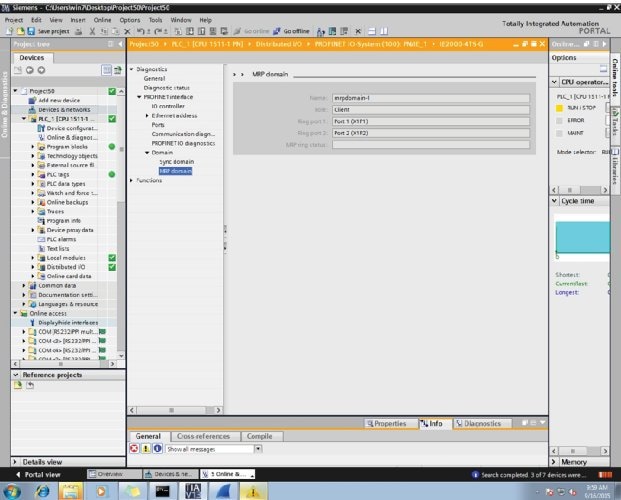Open the Tools menu
The width and height of the screenshot is (621, 500).
(x=155, y=20)
